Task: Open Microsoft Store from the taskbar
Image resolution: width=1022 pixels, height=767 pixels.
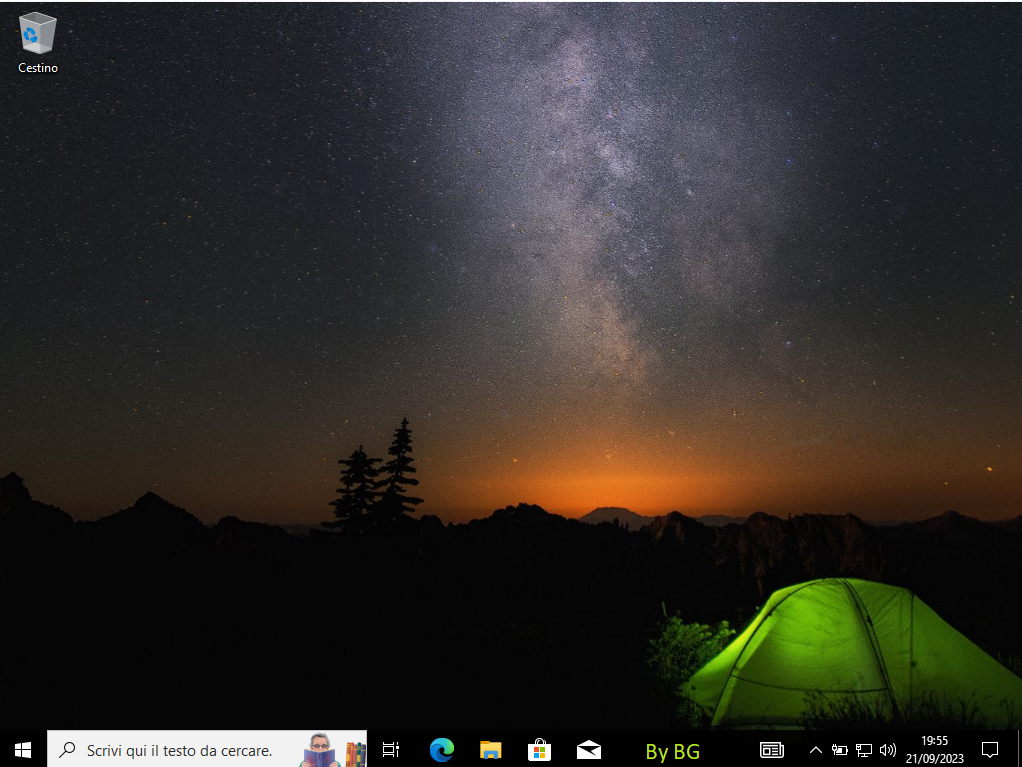Action: 540,750
